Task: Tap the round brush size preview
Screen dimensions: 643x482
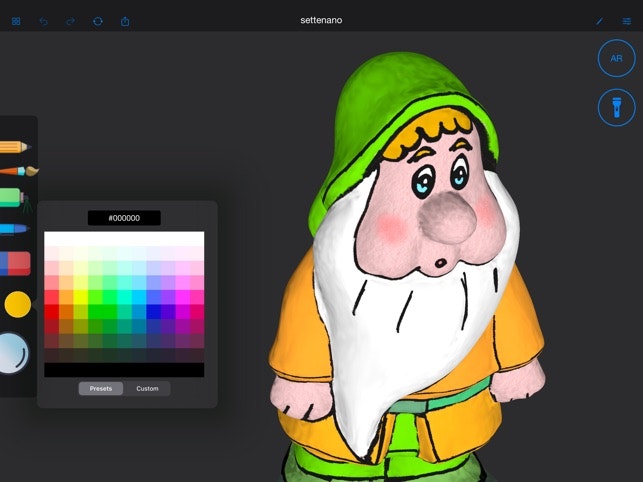Action: tap(14, 354)
